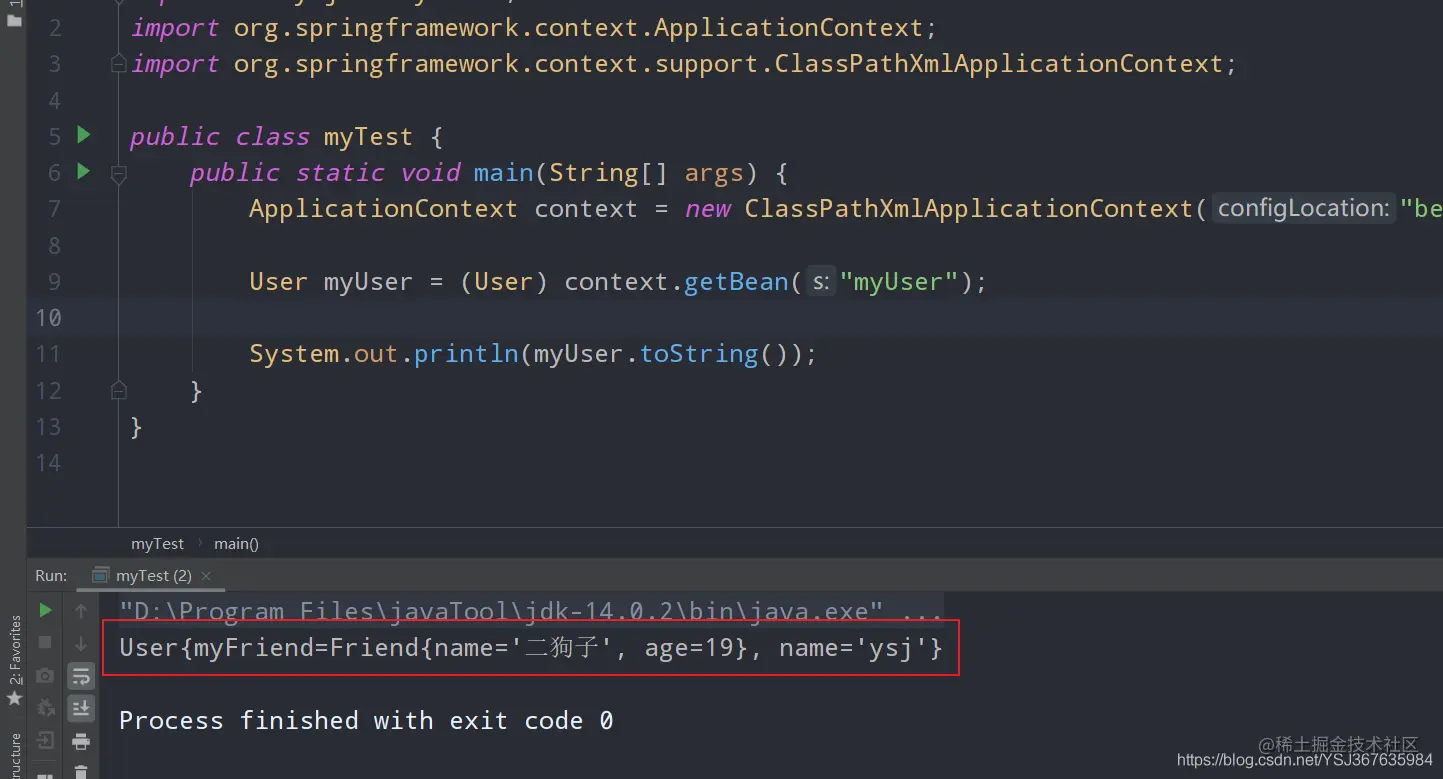Click "Process finished with exit code 0"

(x=366, y=720)
